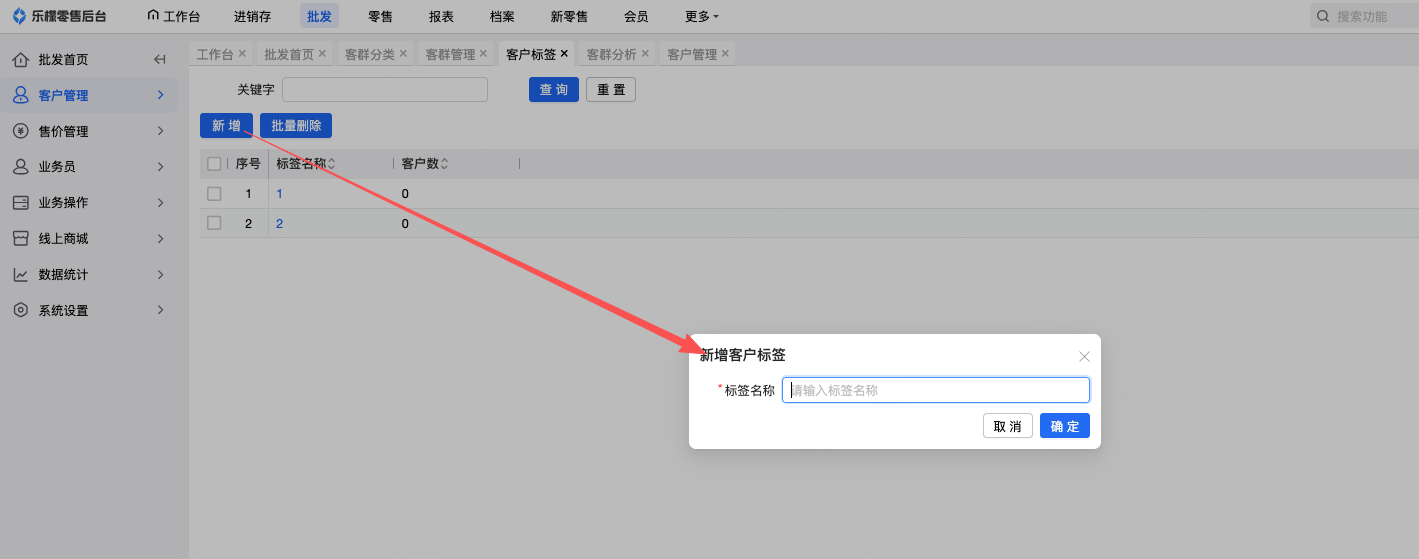
Task: Focus the 搜索功能 search box
Action: point(1363,16)
